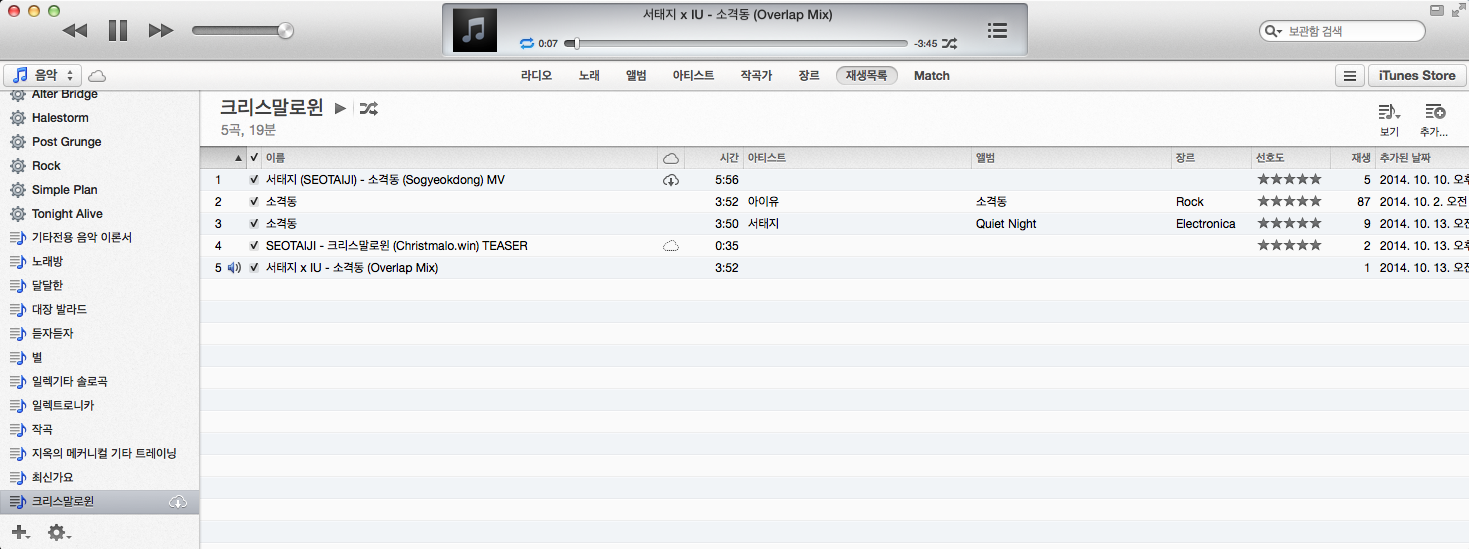Screen dimensions: 1469x549
Task: Open the 노래방 playlist in sidebar
Action: [x=47, y=262]
